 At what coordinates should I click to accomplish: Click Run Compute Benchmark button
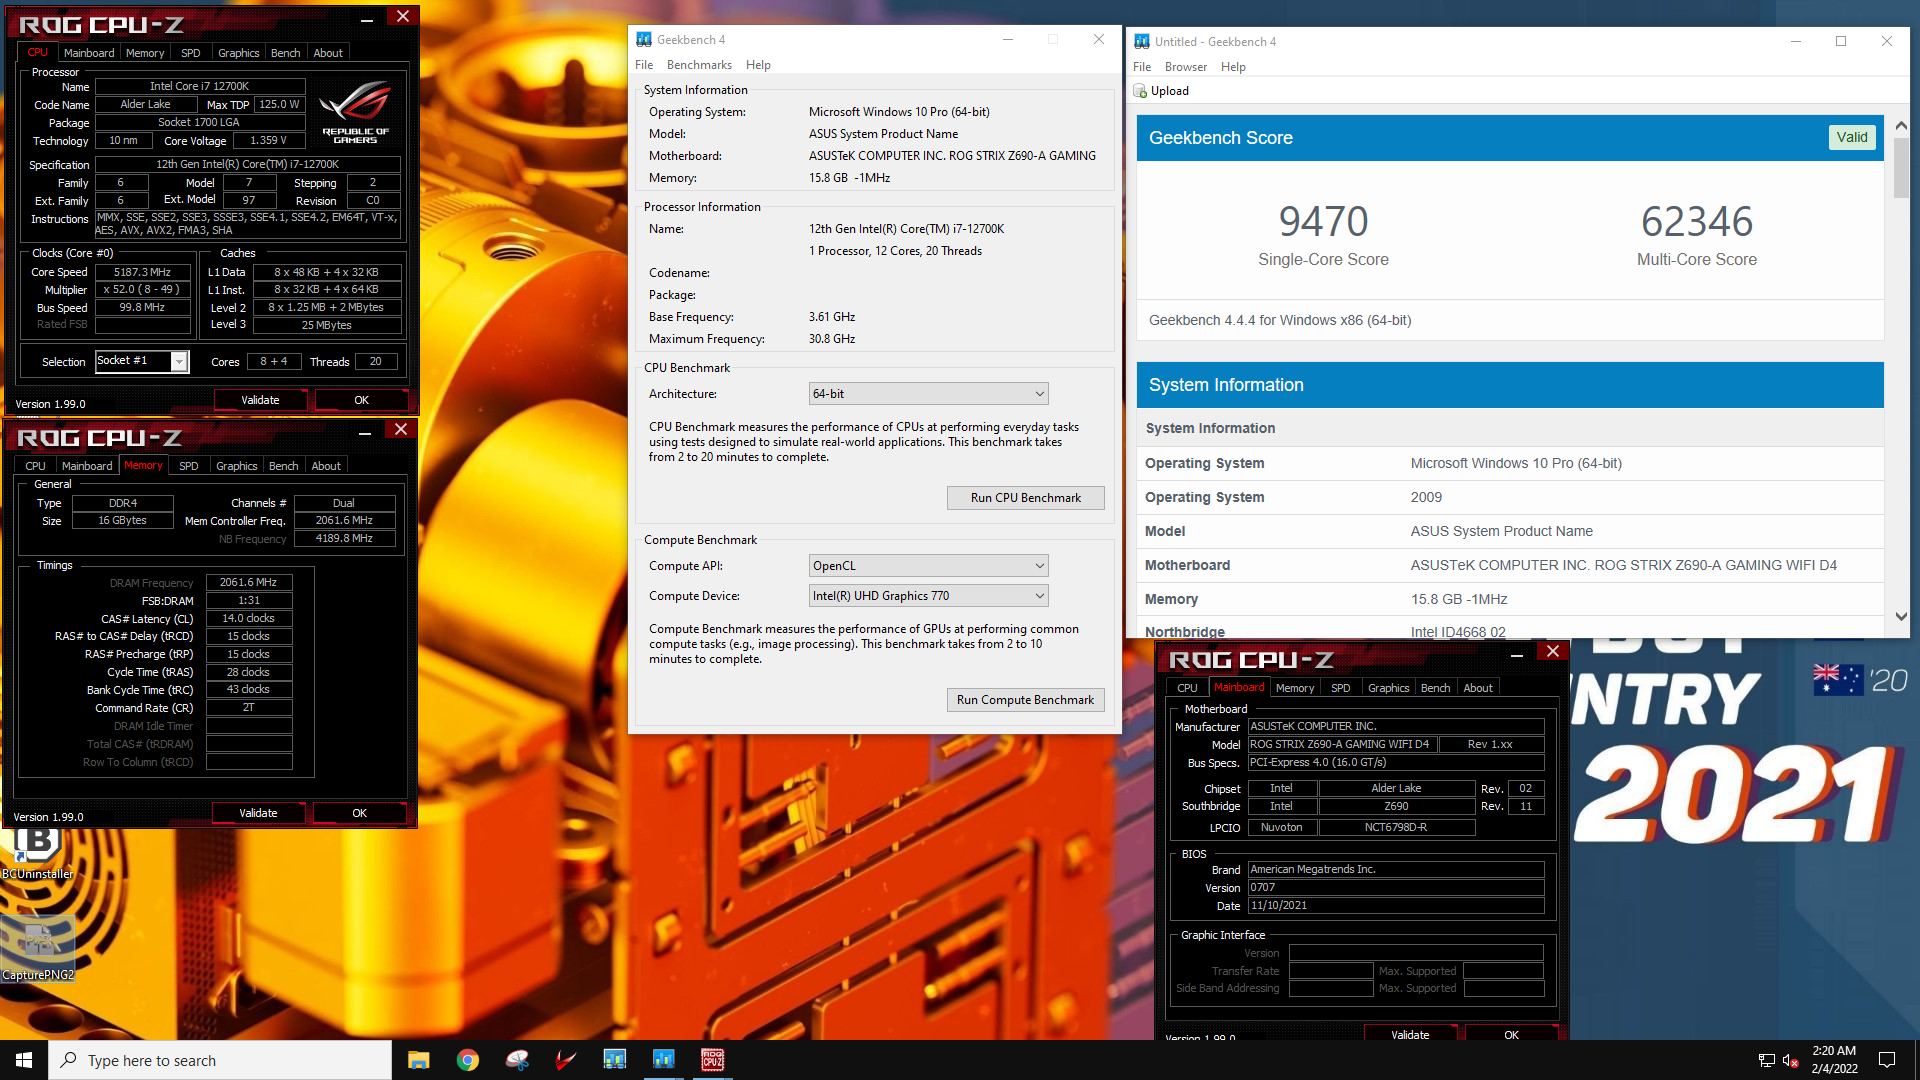[1025, 700]
